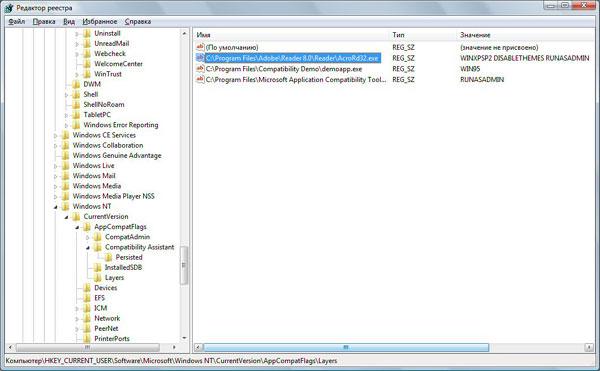Click the WelcomeCenter folder icon

pos(87,64)
